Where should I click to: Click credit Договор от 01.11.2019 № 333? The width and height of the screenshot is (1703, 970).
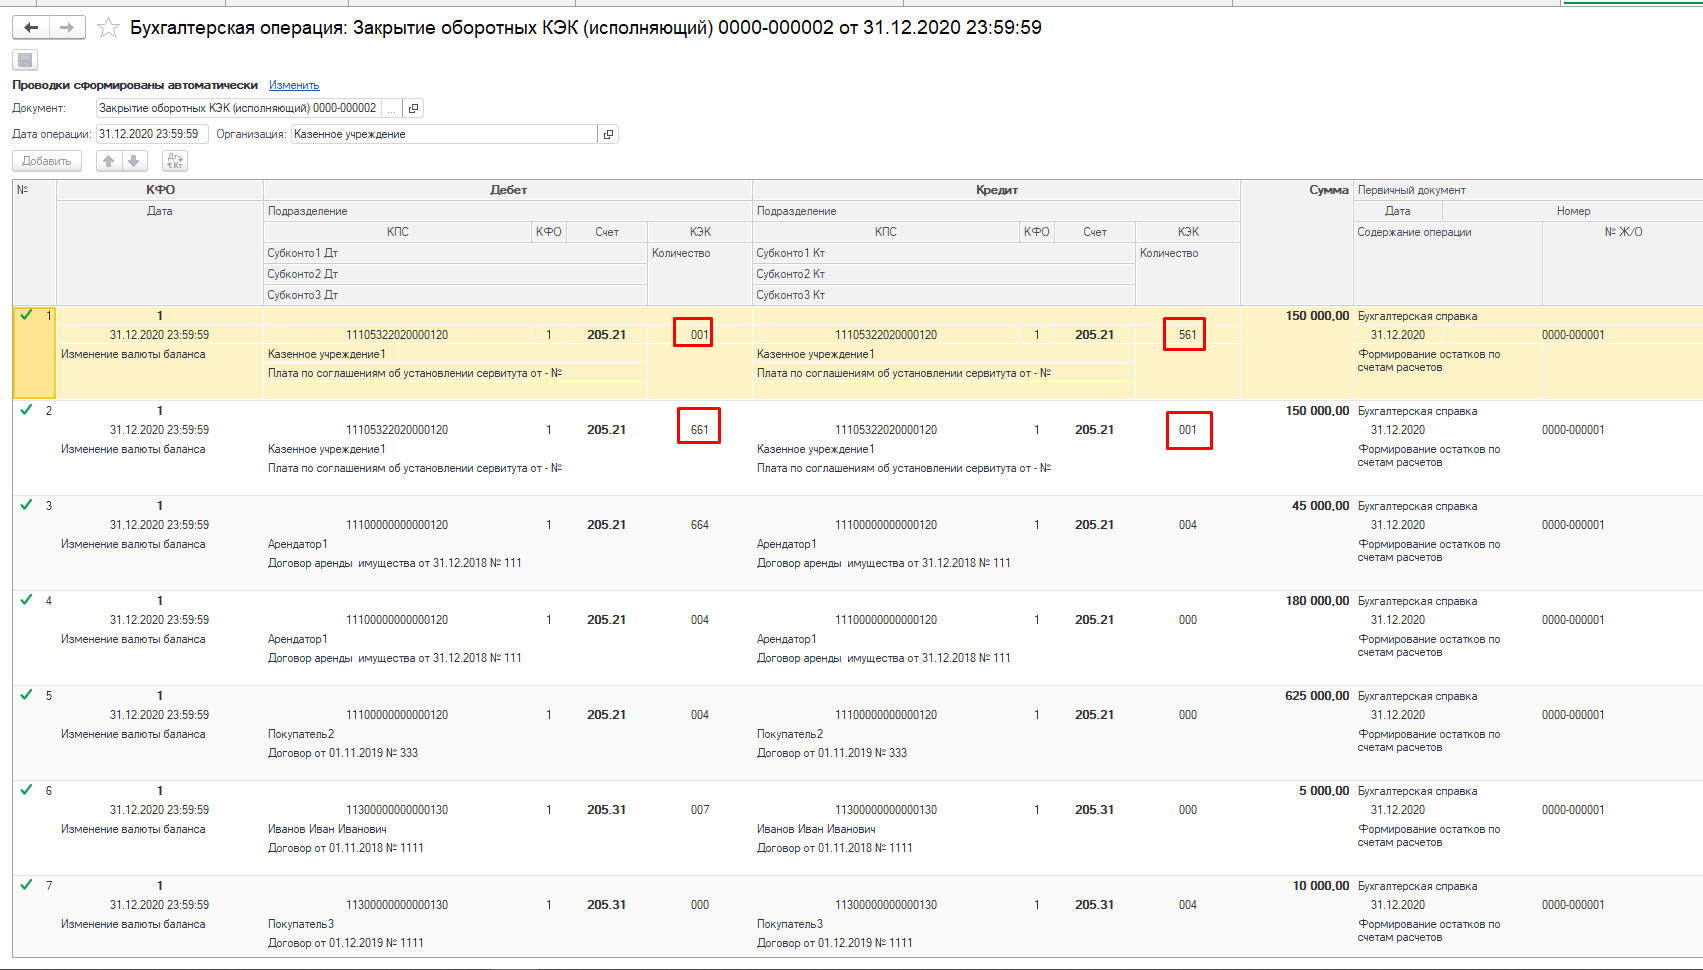pyautogui.click(x=832, y=753)
